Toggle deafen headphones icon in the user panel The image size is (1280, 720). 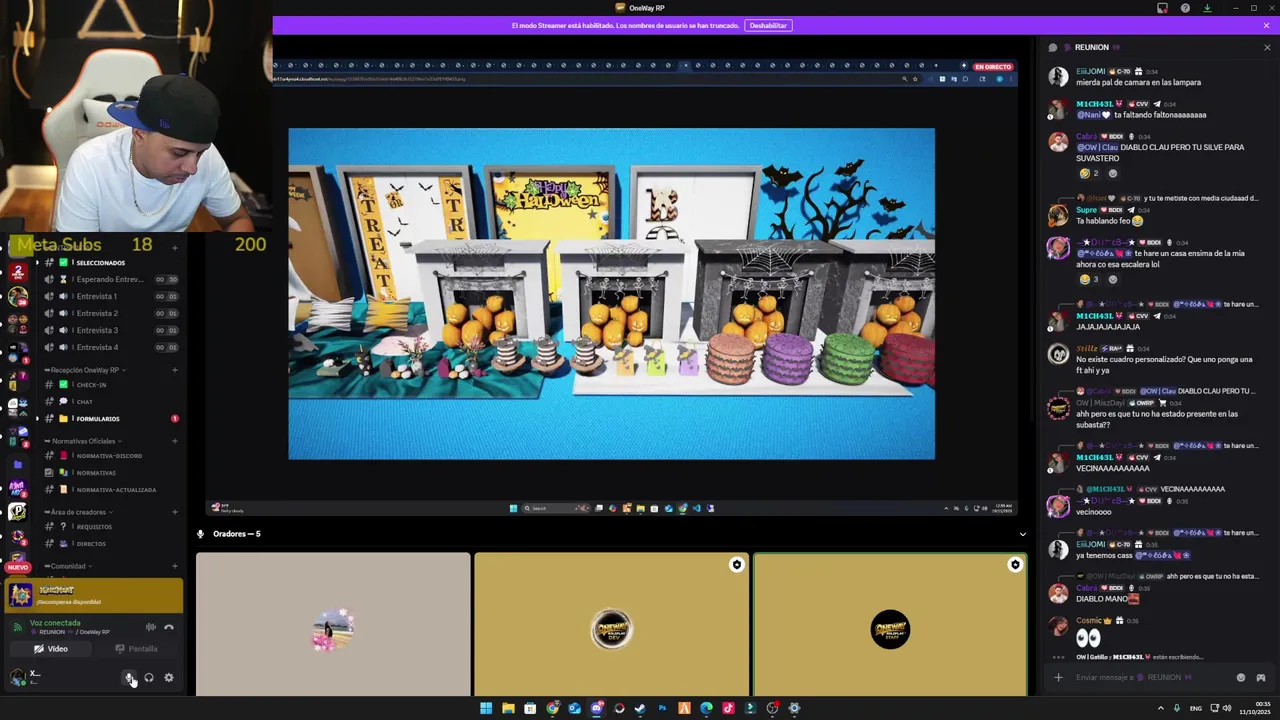[149, 677]
